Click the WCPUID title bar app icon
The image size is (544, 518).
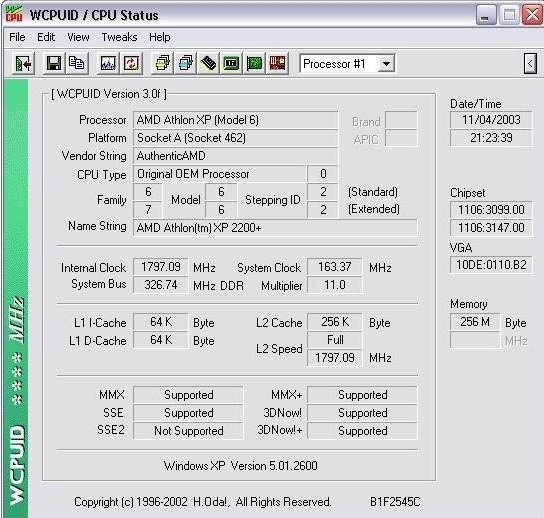point(14,14)
